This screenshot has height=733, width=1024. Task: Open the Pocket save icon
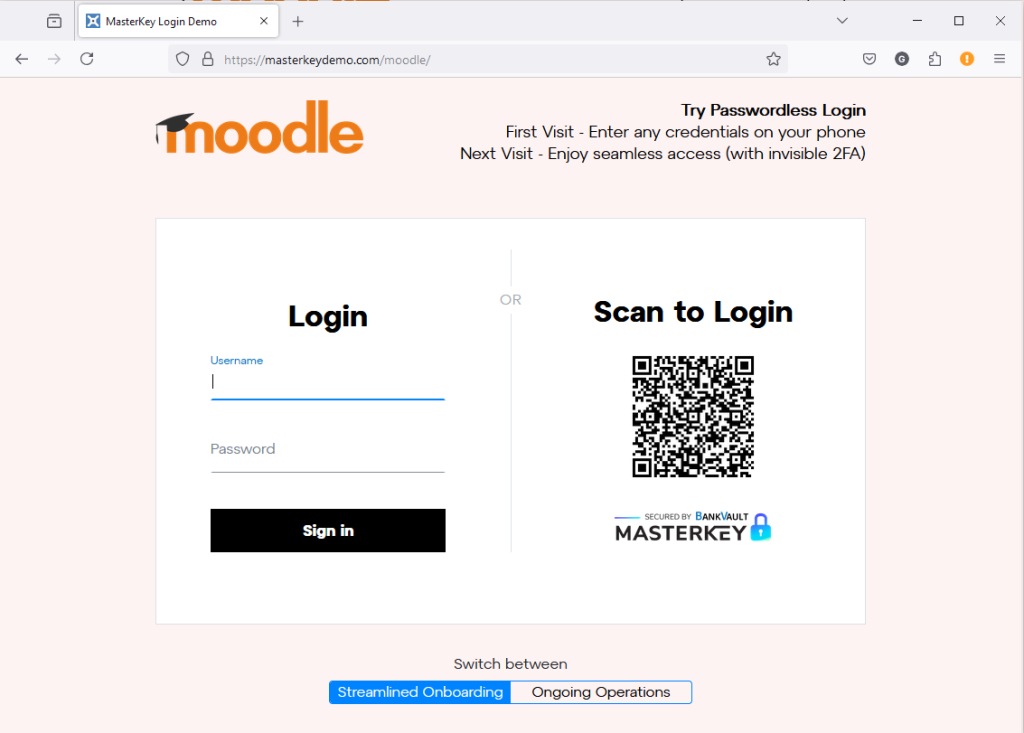(x=869, y=59)
